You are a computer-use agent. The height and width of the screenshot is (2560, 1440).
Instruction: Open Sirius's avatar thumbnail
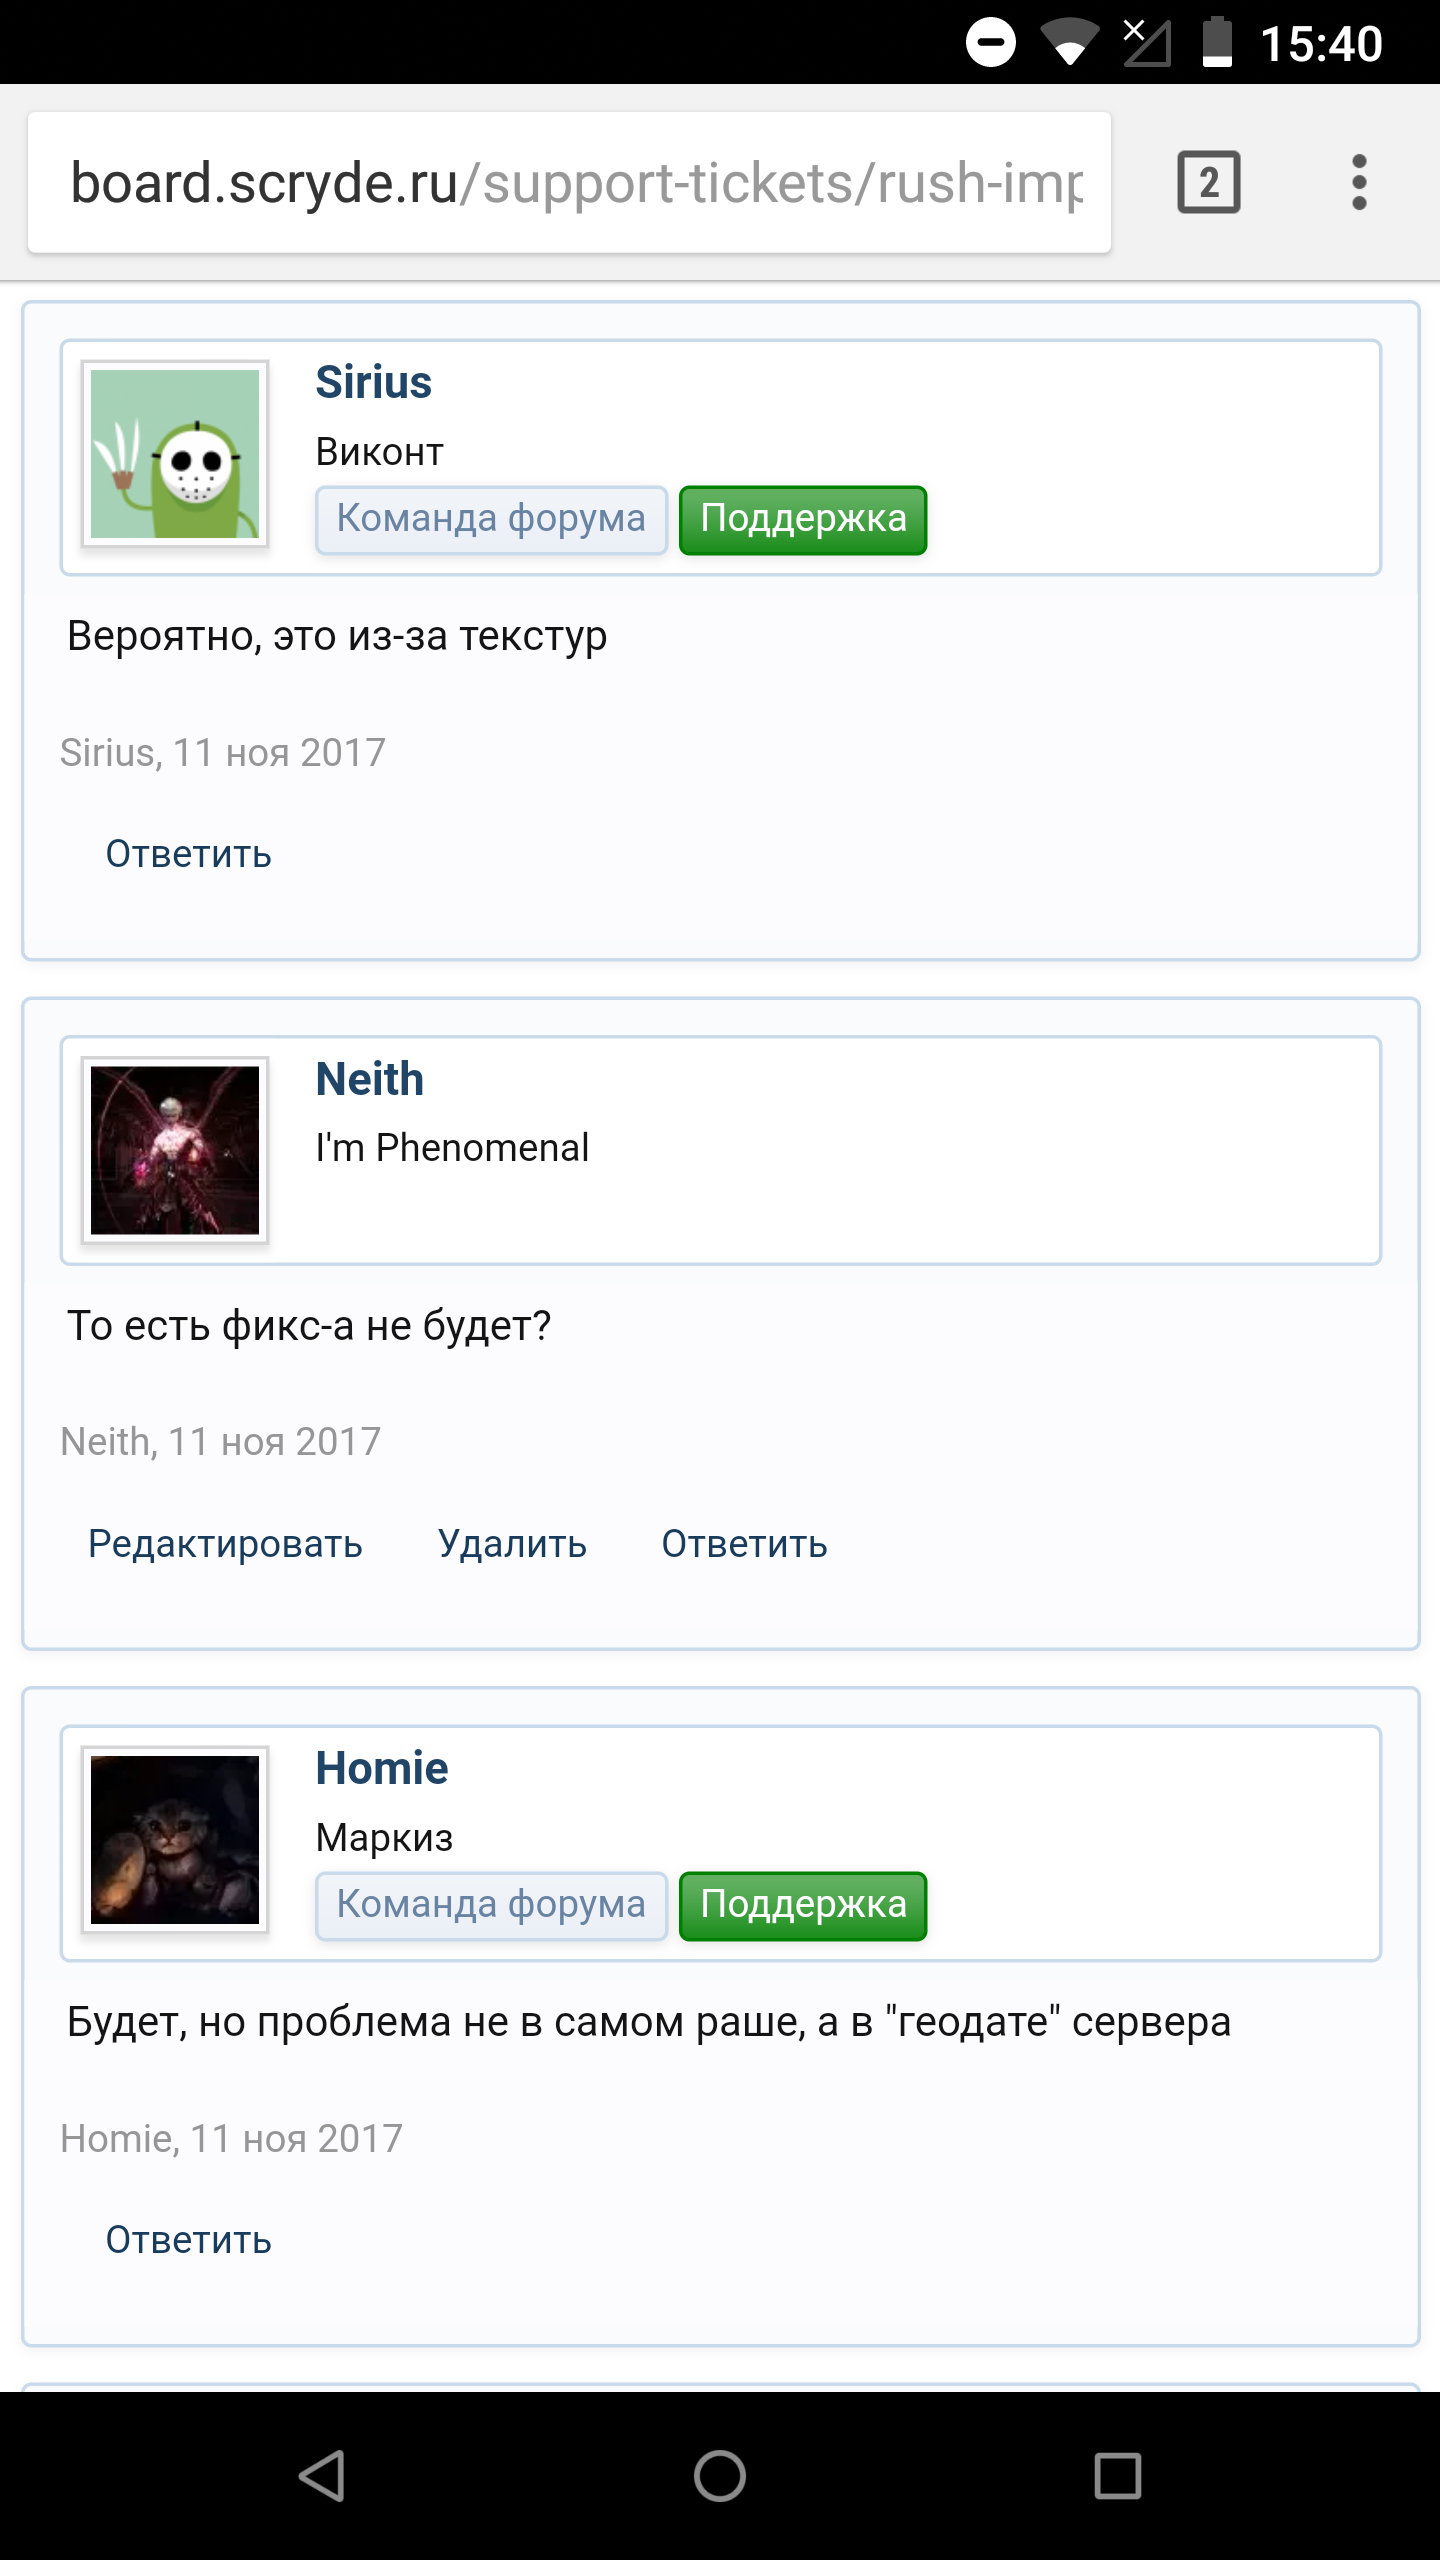point(175,454)
